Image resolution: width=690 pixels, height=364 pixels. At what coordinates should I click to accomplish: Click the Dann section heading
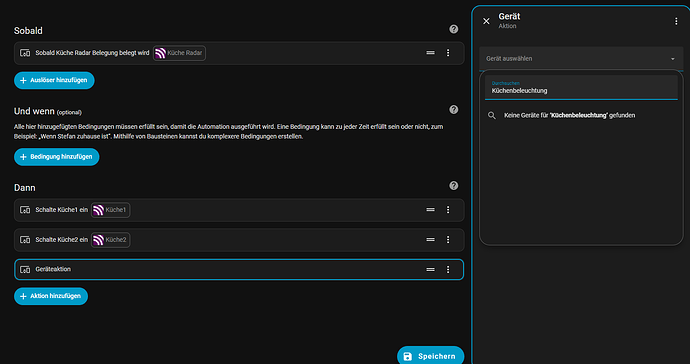[x=25, y=188]
